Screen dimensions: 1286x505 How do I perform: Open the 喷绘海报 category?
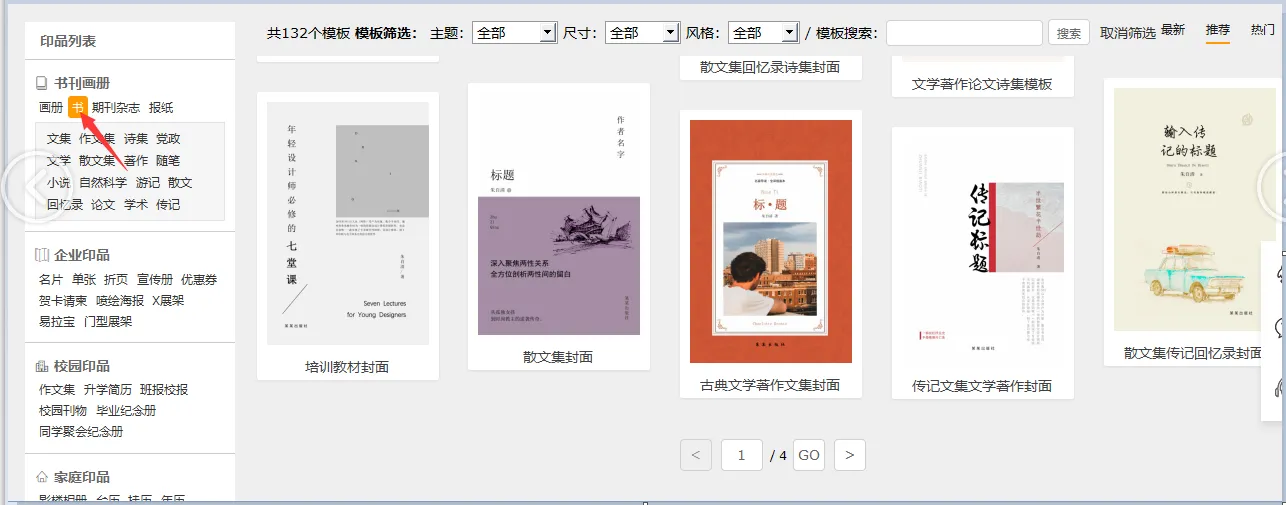(120, 300)
